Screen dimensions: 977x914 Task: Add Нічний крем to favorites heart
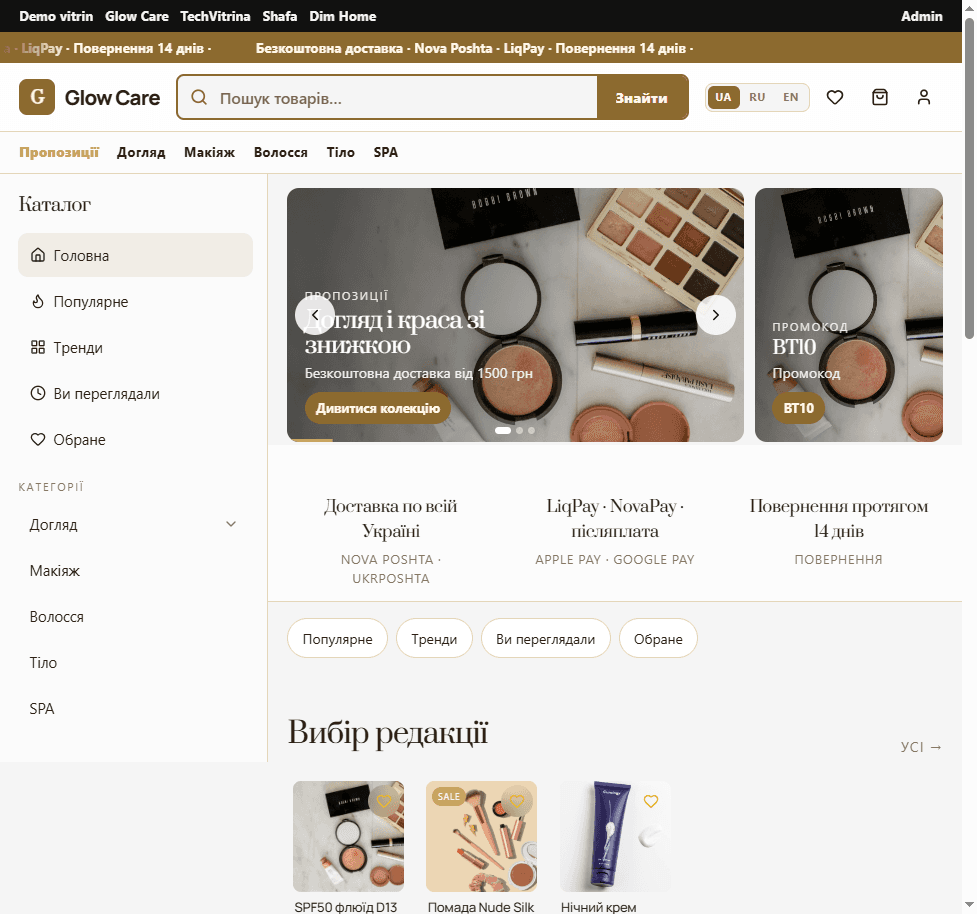coord(651,801)
